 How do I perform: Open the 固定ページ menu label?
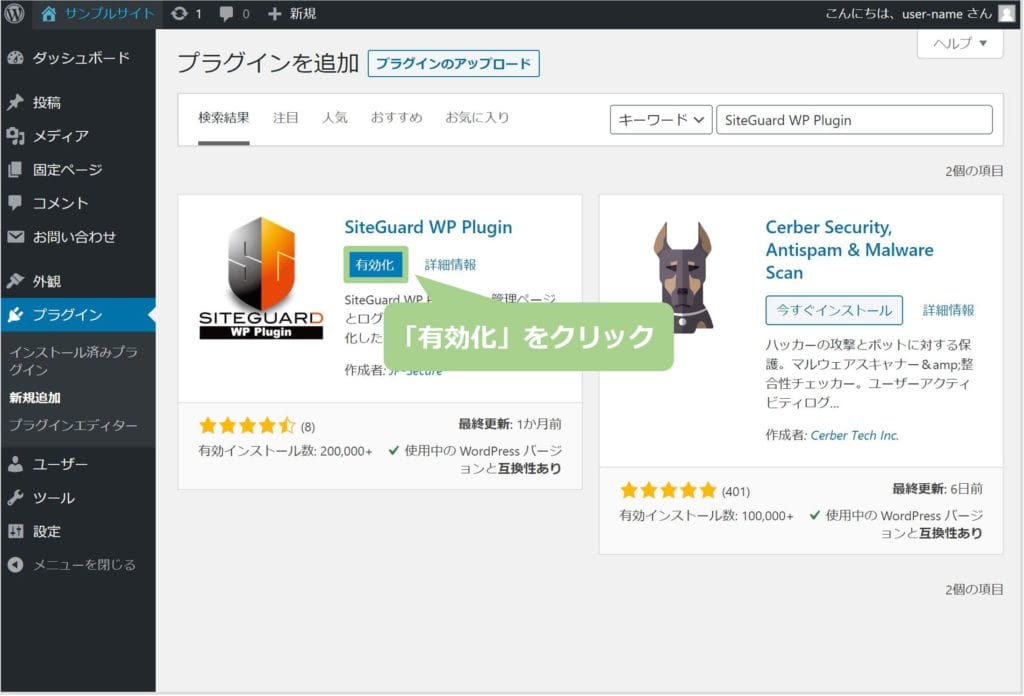pyautogui.click(x=68, y=170)
